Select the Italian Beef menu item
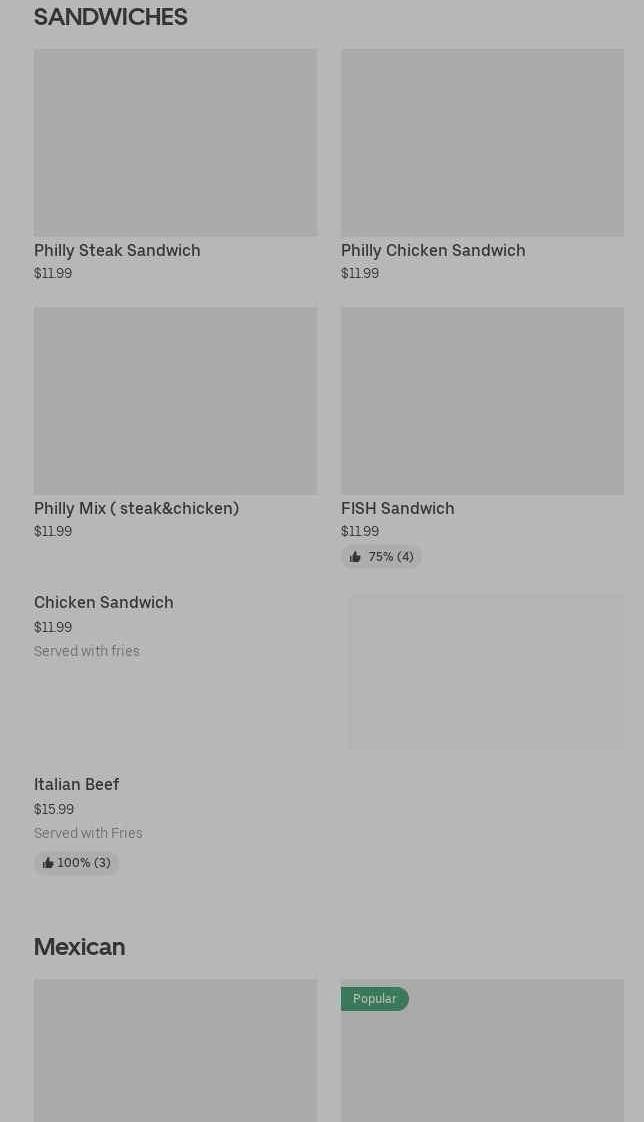 [x=76, y=784]
